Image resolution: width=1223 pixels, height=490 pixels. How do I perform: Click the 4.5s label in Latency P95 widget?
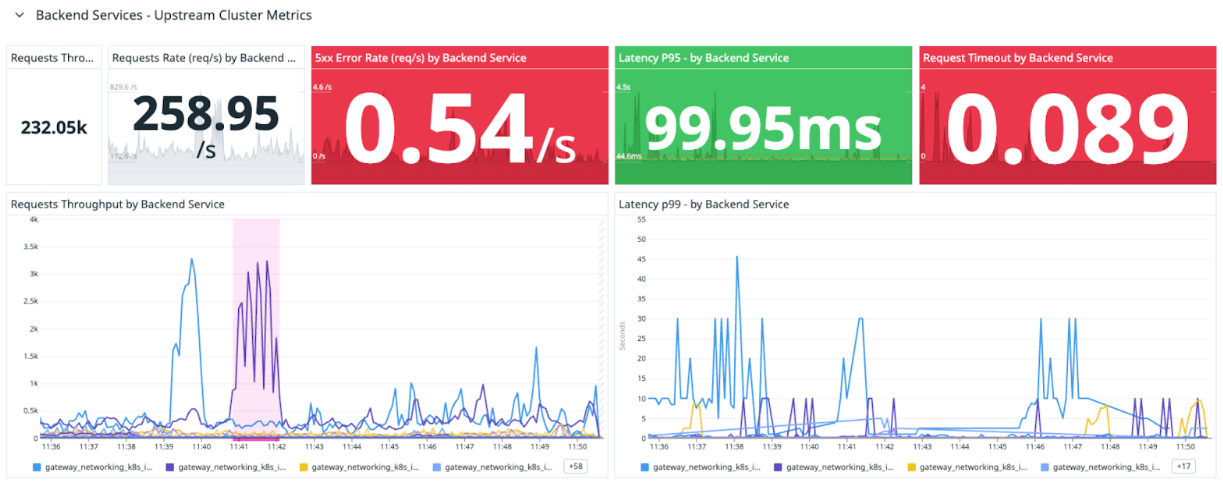click(x=623, y=88)
